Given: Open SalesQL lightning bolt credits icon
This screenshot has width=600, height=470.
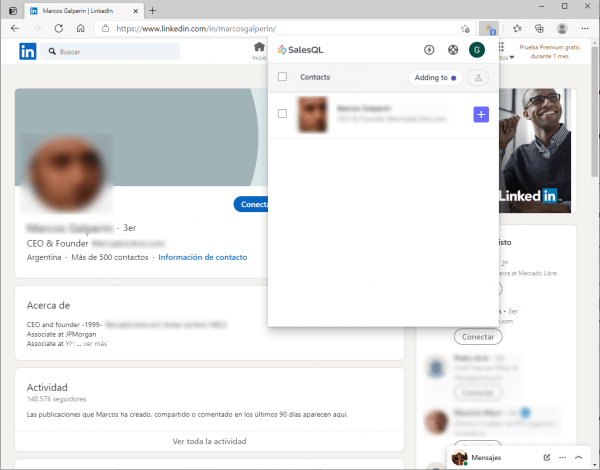Looking at the screenshot, I should (x=429, y=50).
